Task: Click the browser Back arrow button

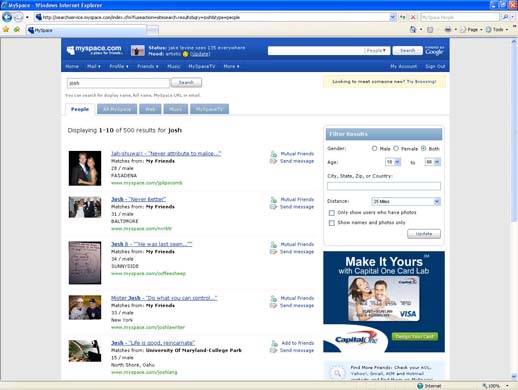Action: pyautogui.click(x=7, y=17)
